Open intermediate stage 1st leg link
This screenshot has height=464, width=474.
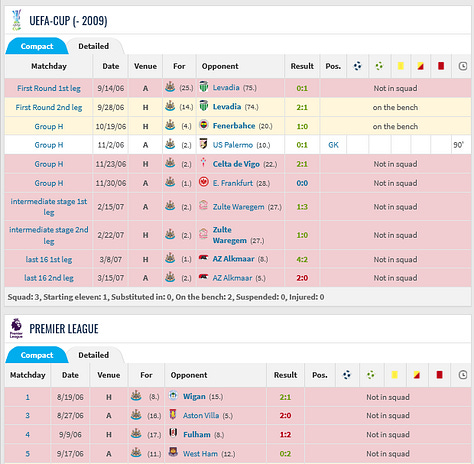[x=49, y=207]
